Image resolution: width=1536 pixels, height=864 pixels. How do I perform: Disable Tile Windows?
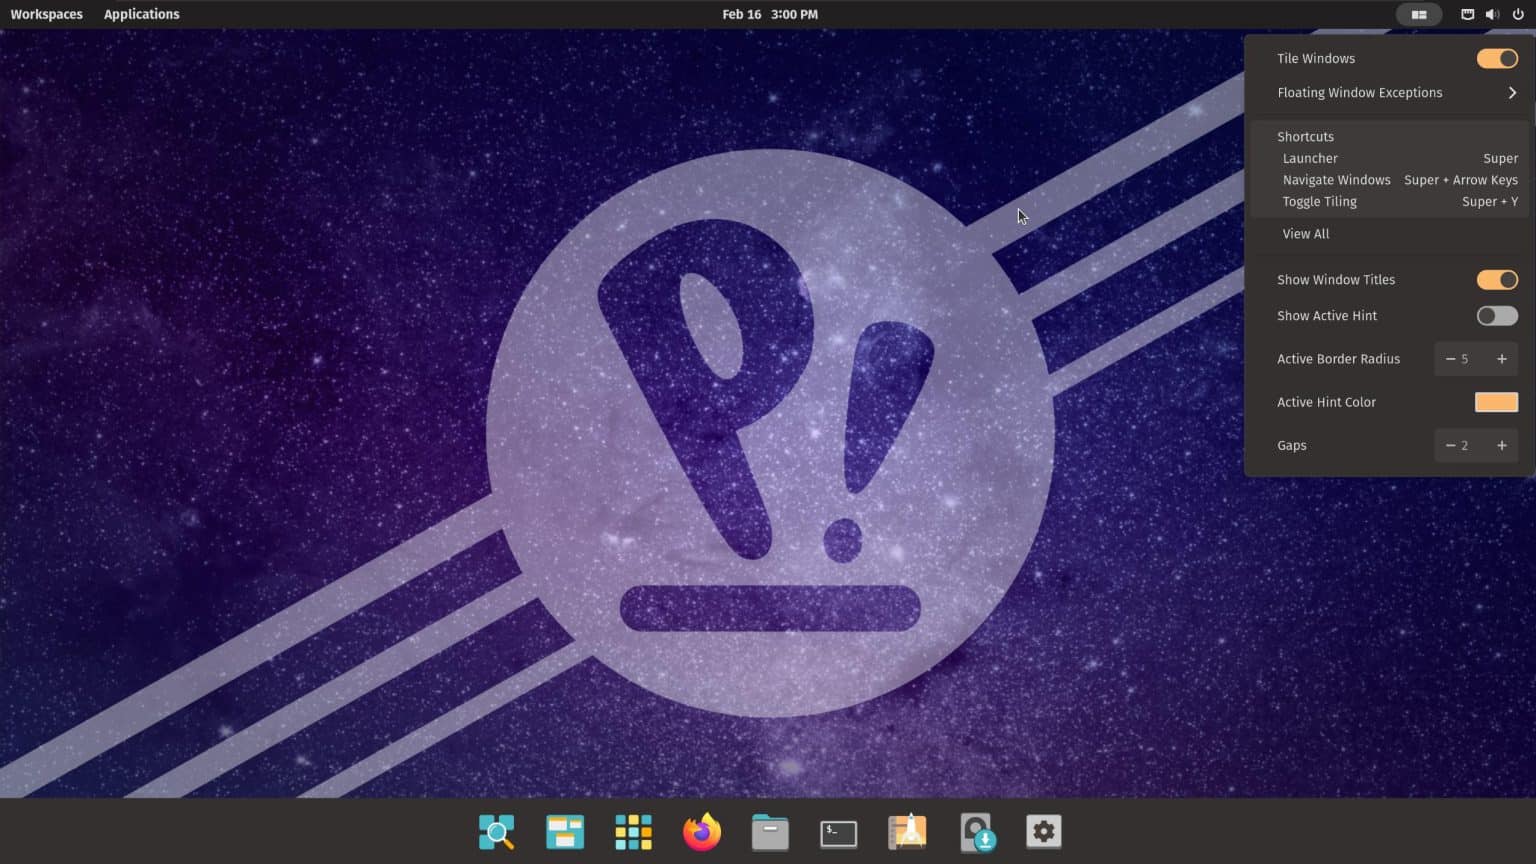tap(1496, 58)
